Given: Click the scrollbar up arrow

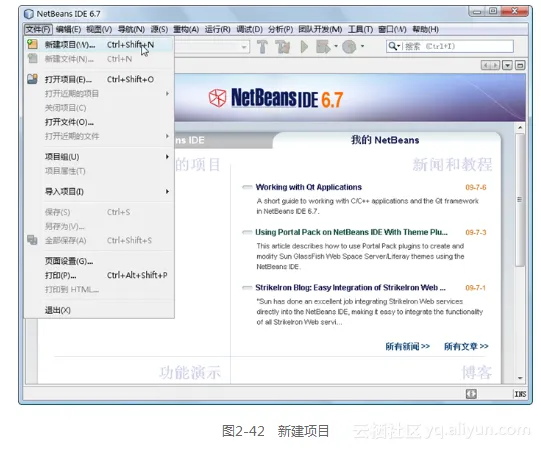Looking at the screenshot, I should coord(520,128).
